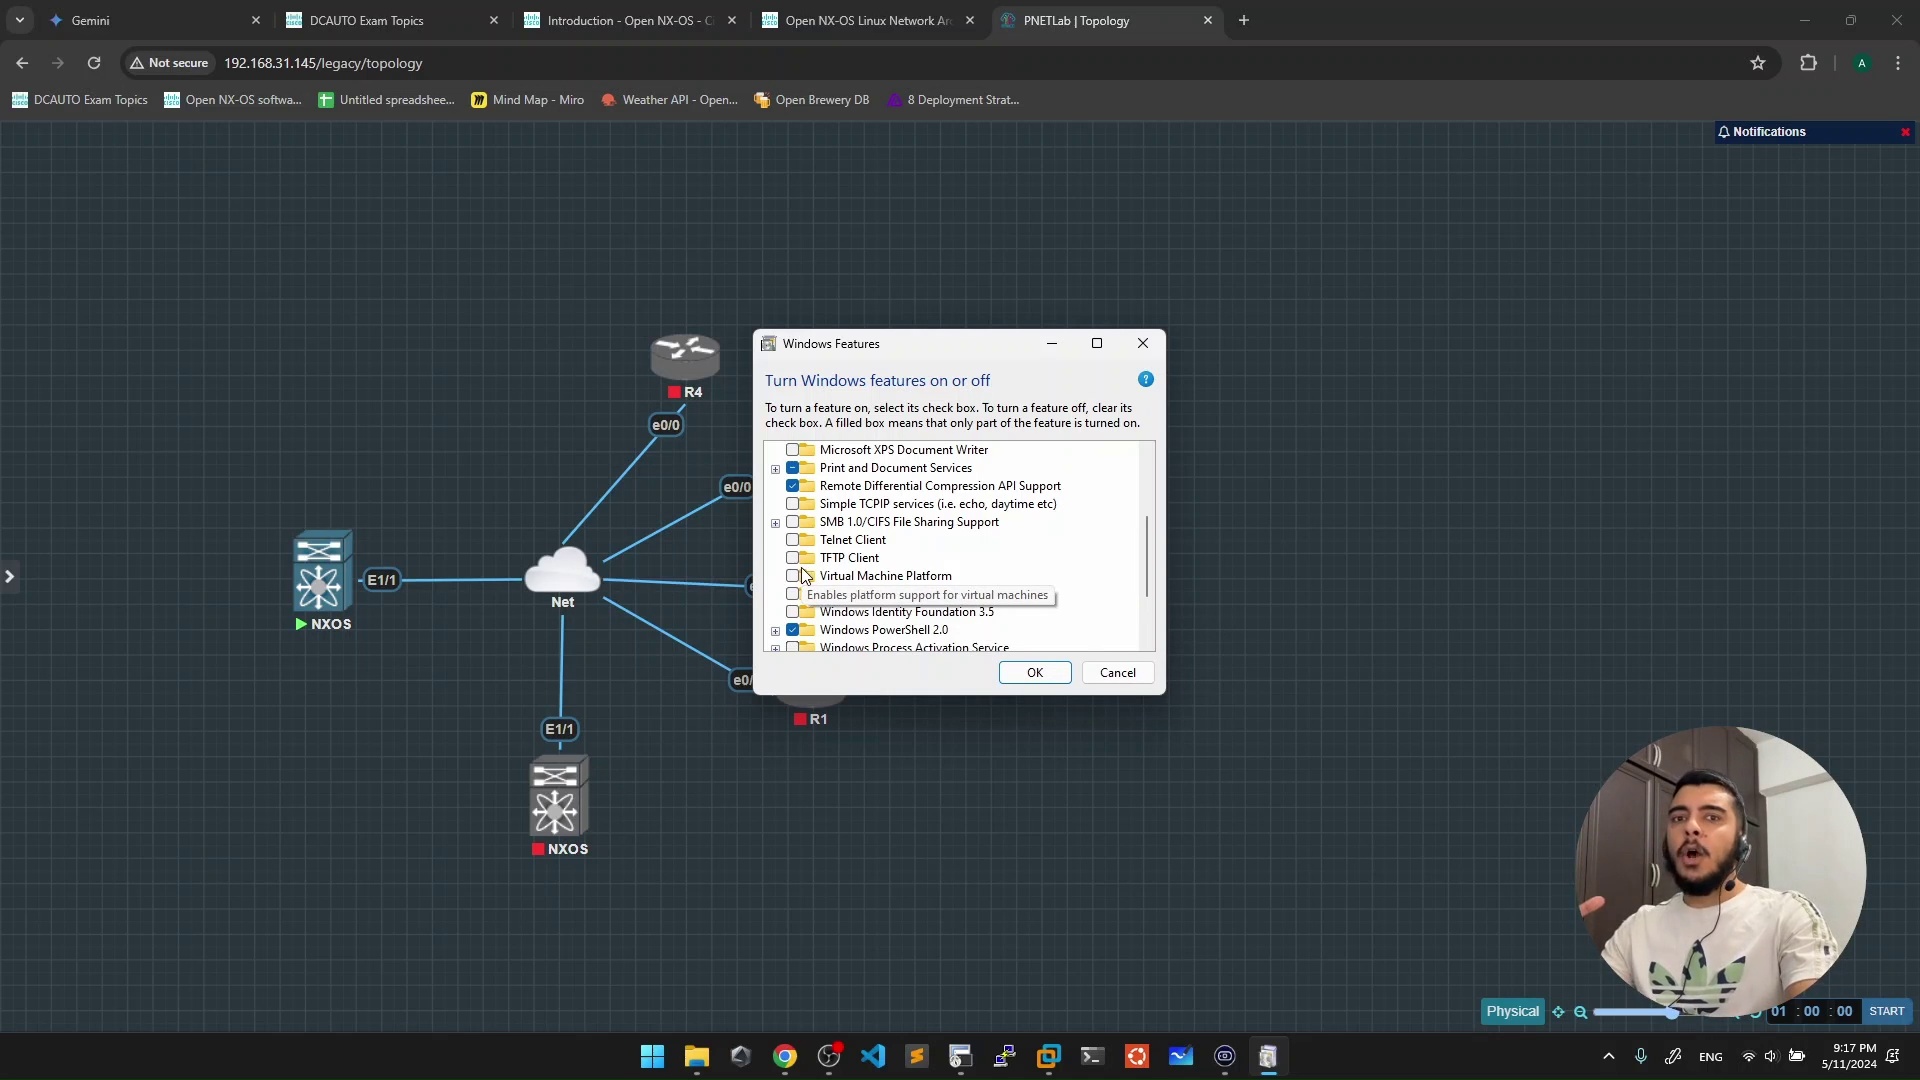Click the browser back arrow
Image resolution: width=1920 pixels, height=1080 pixels.
click(x=22, y=63)
